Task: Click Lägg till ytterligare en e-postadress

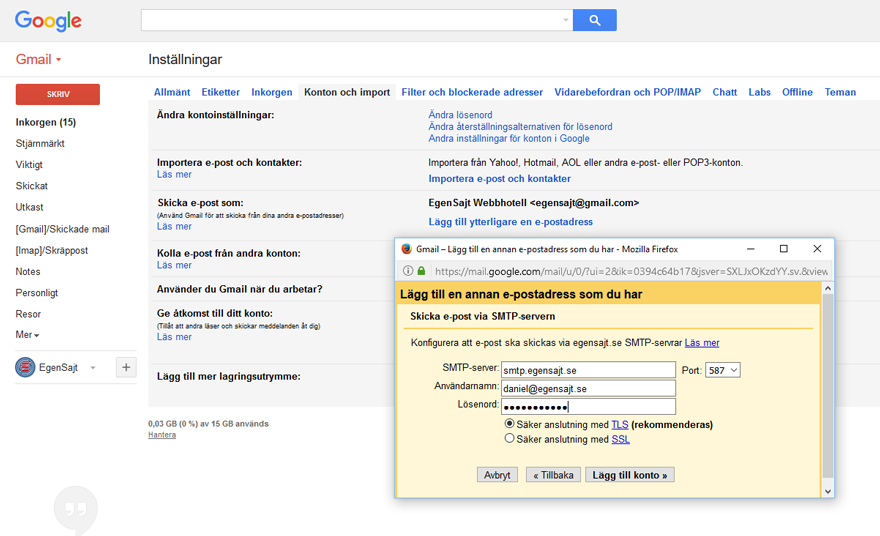Action: 511,222
